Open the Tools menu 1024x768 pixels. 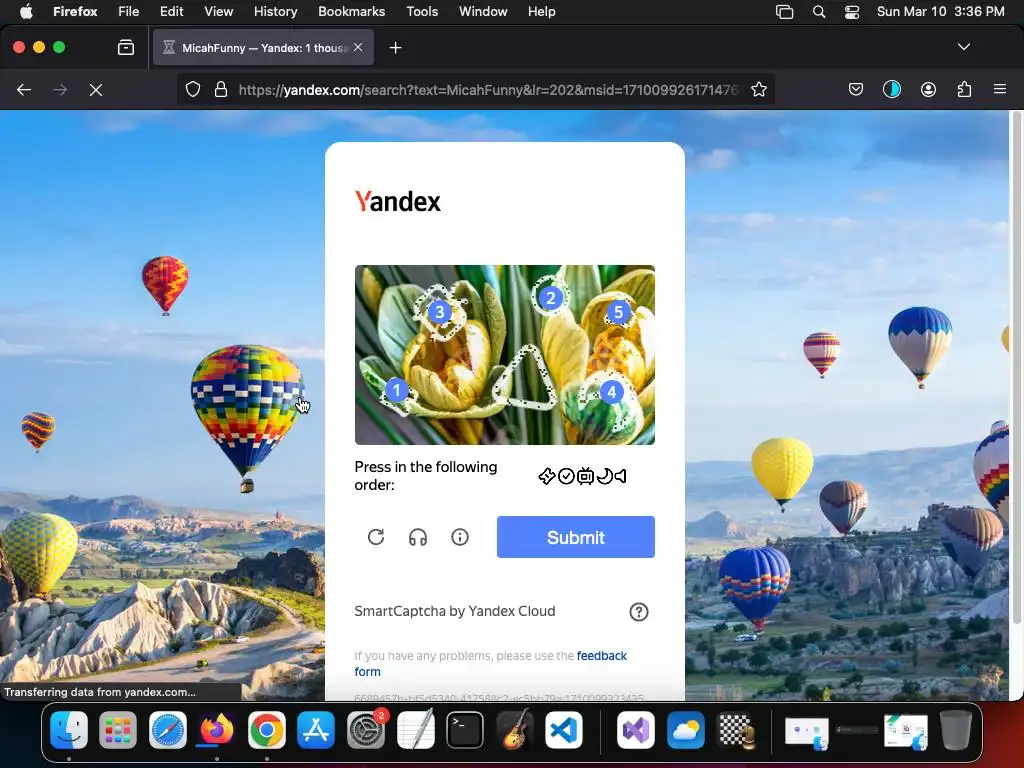tap(422, 11)
